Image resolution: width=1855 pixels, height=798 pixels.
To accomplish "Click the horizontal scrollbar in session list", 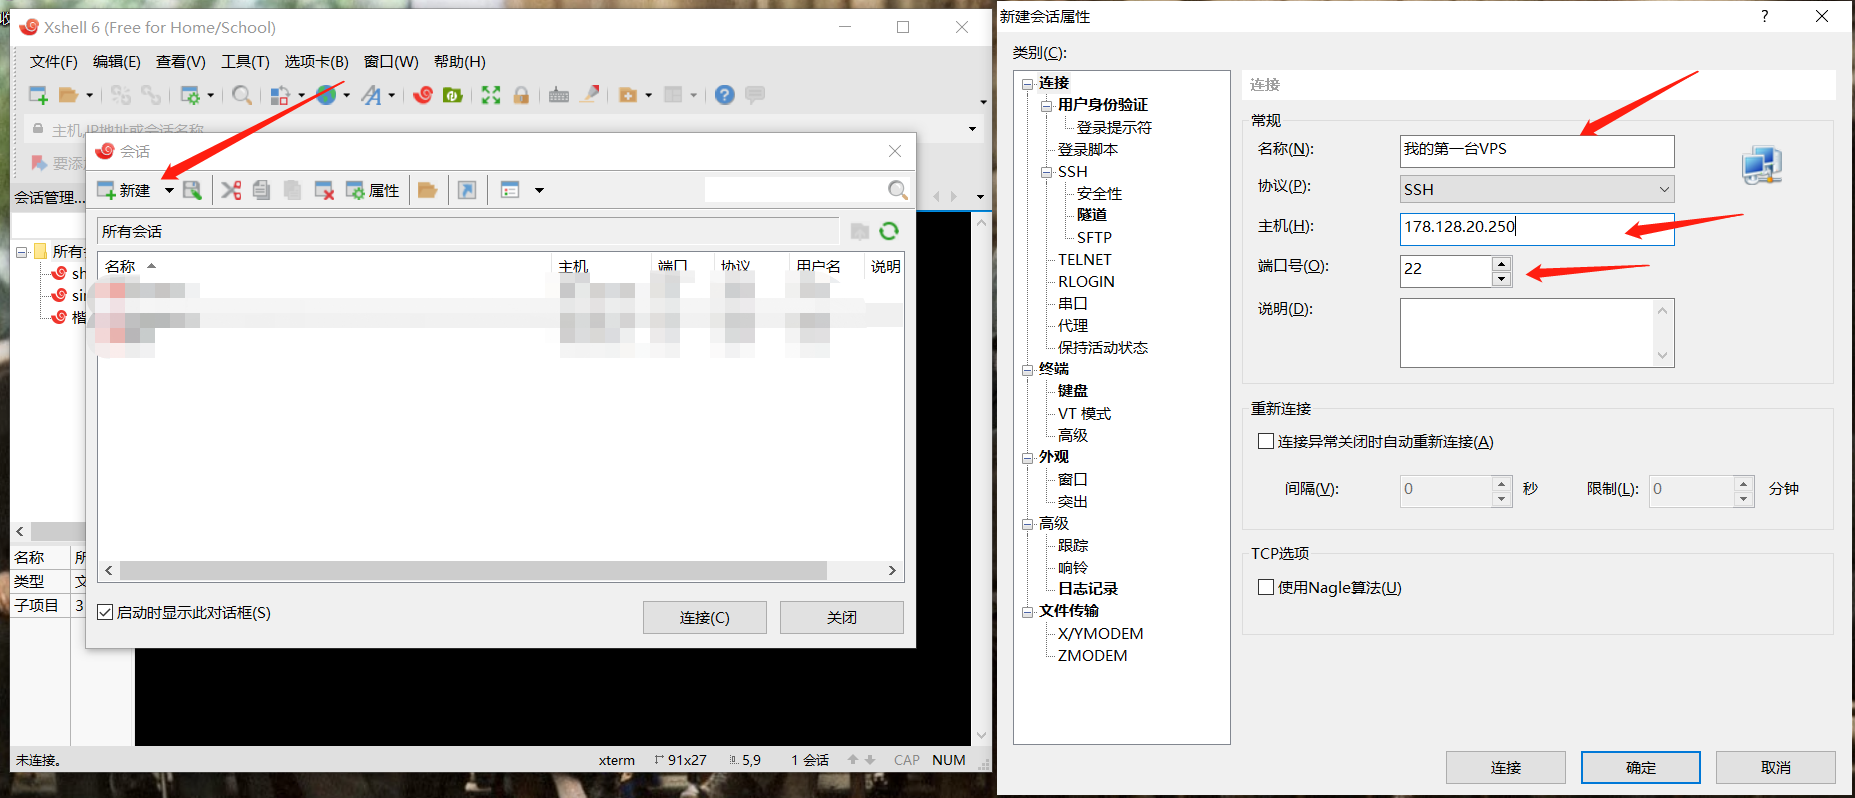I will click(472, 570).
